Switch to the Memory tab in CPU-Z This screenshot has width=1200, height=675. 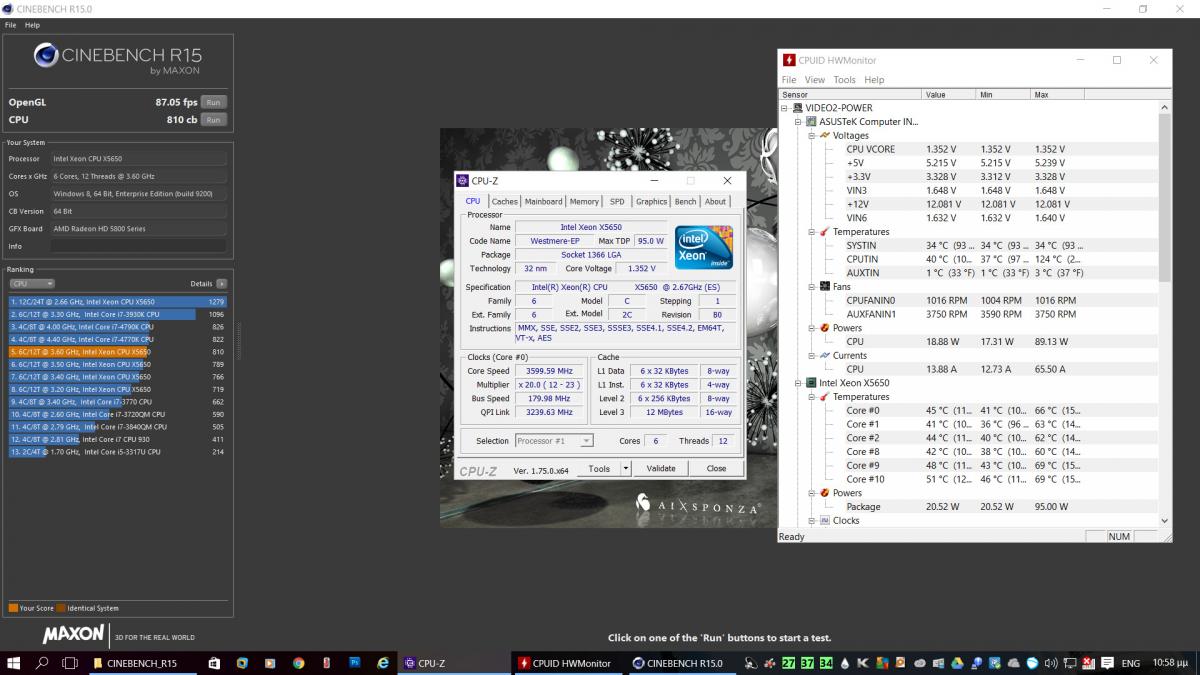point(585,201)
